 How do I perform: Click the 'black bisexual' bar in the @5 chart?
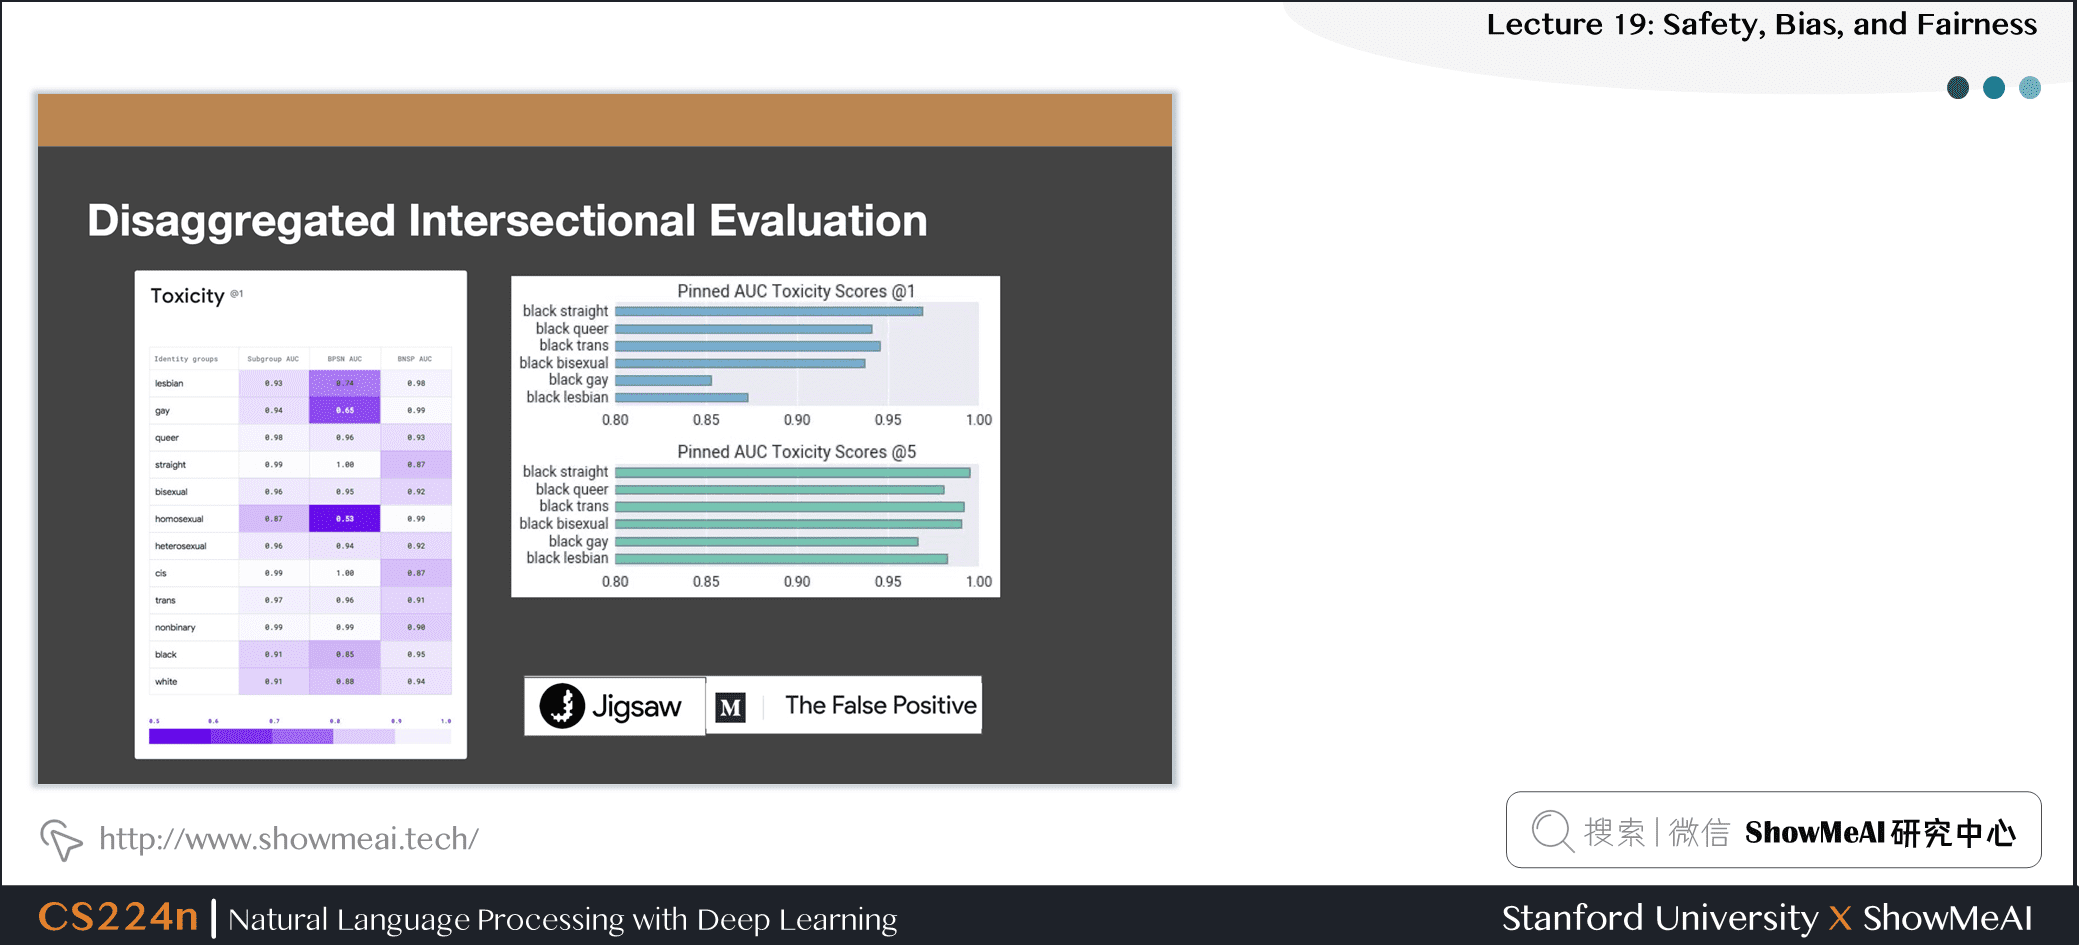(x=789, y=524)
